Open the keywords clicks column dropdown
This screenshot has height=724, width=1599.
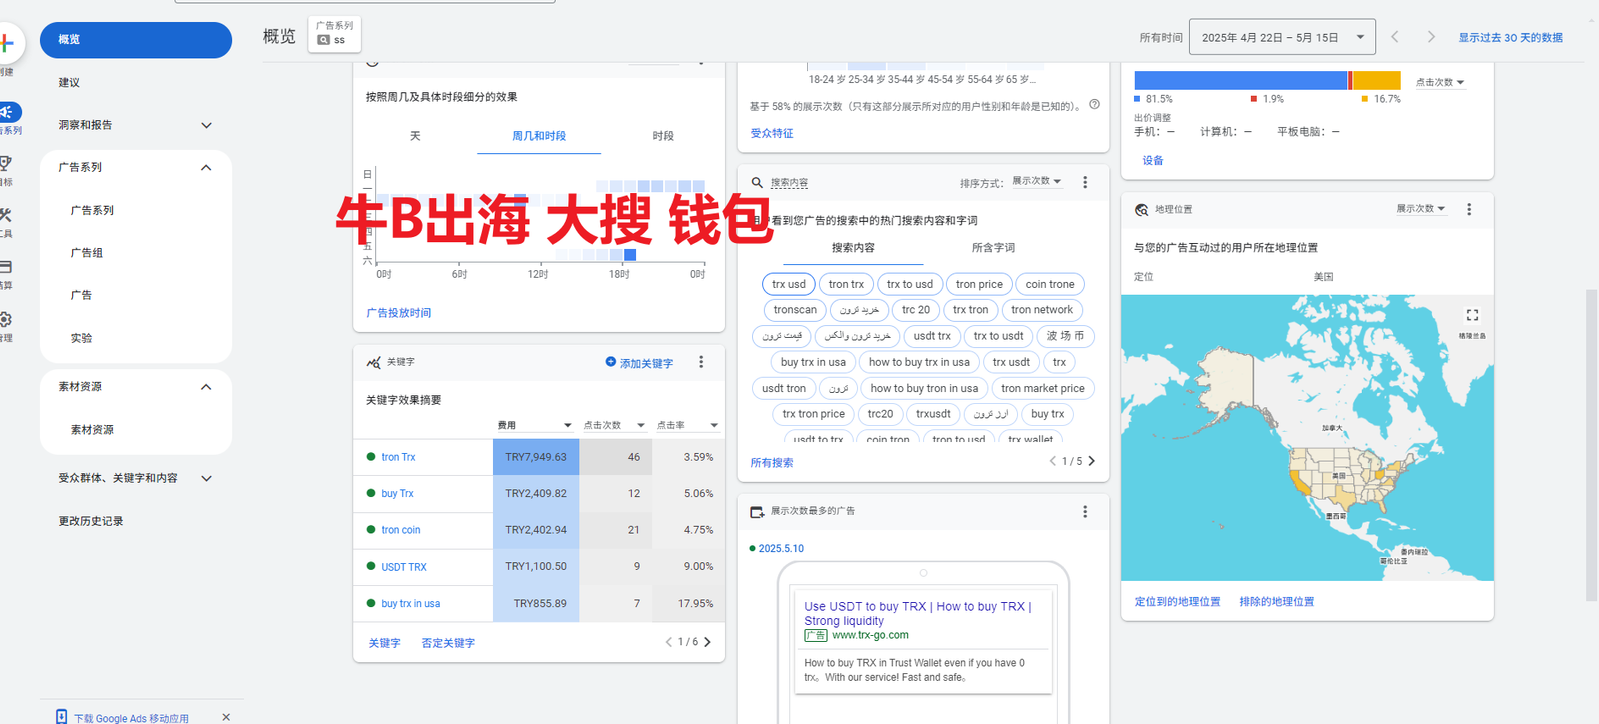click(614, 425)
